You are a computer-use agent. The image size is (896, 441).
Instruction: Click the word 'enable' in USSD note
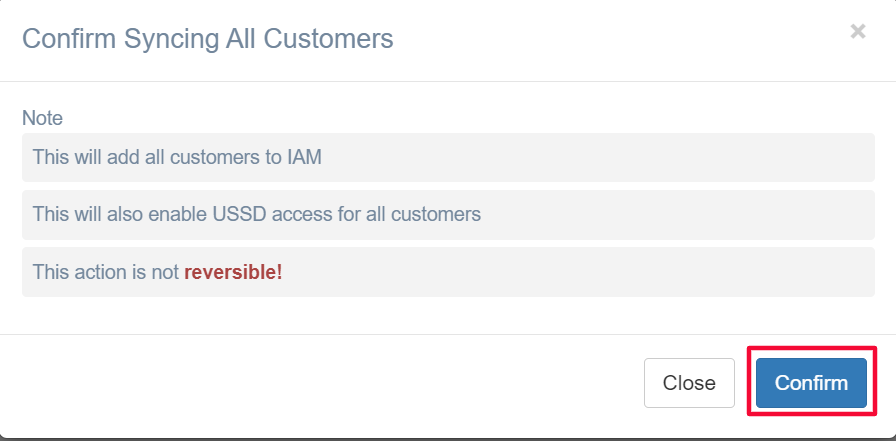click(180, 214)
